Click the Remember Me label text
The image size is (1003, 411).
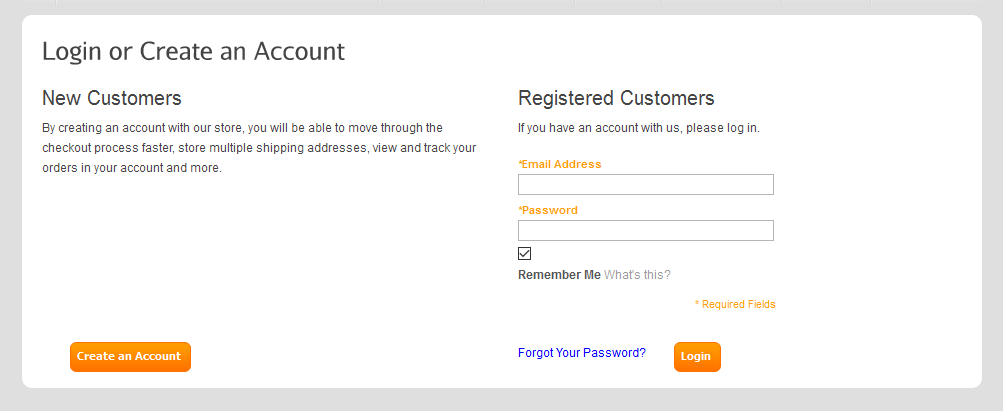click(x=559, y=275)
